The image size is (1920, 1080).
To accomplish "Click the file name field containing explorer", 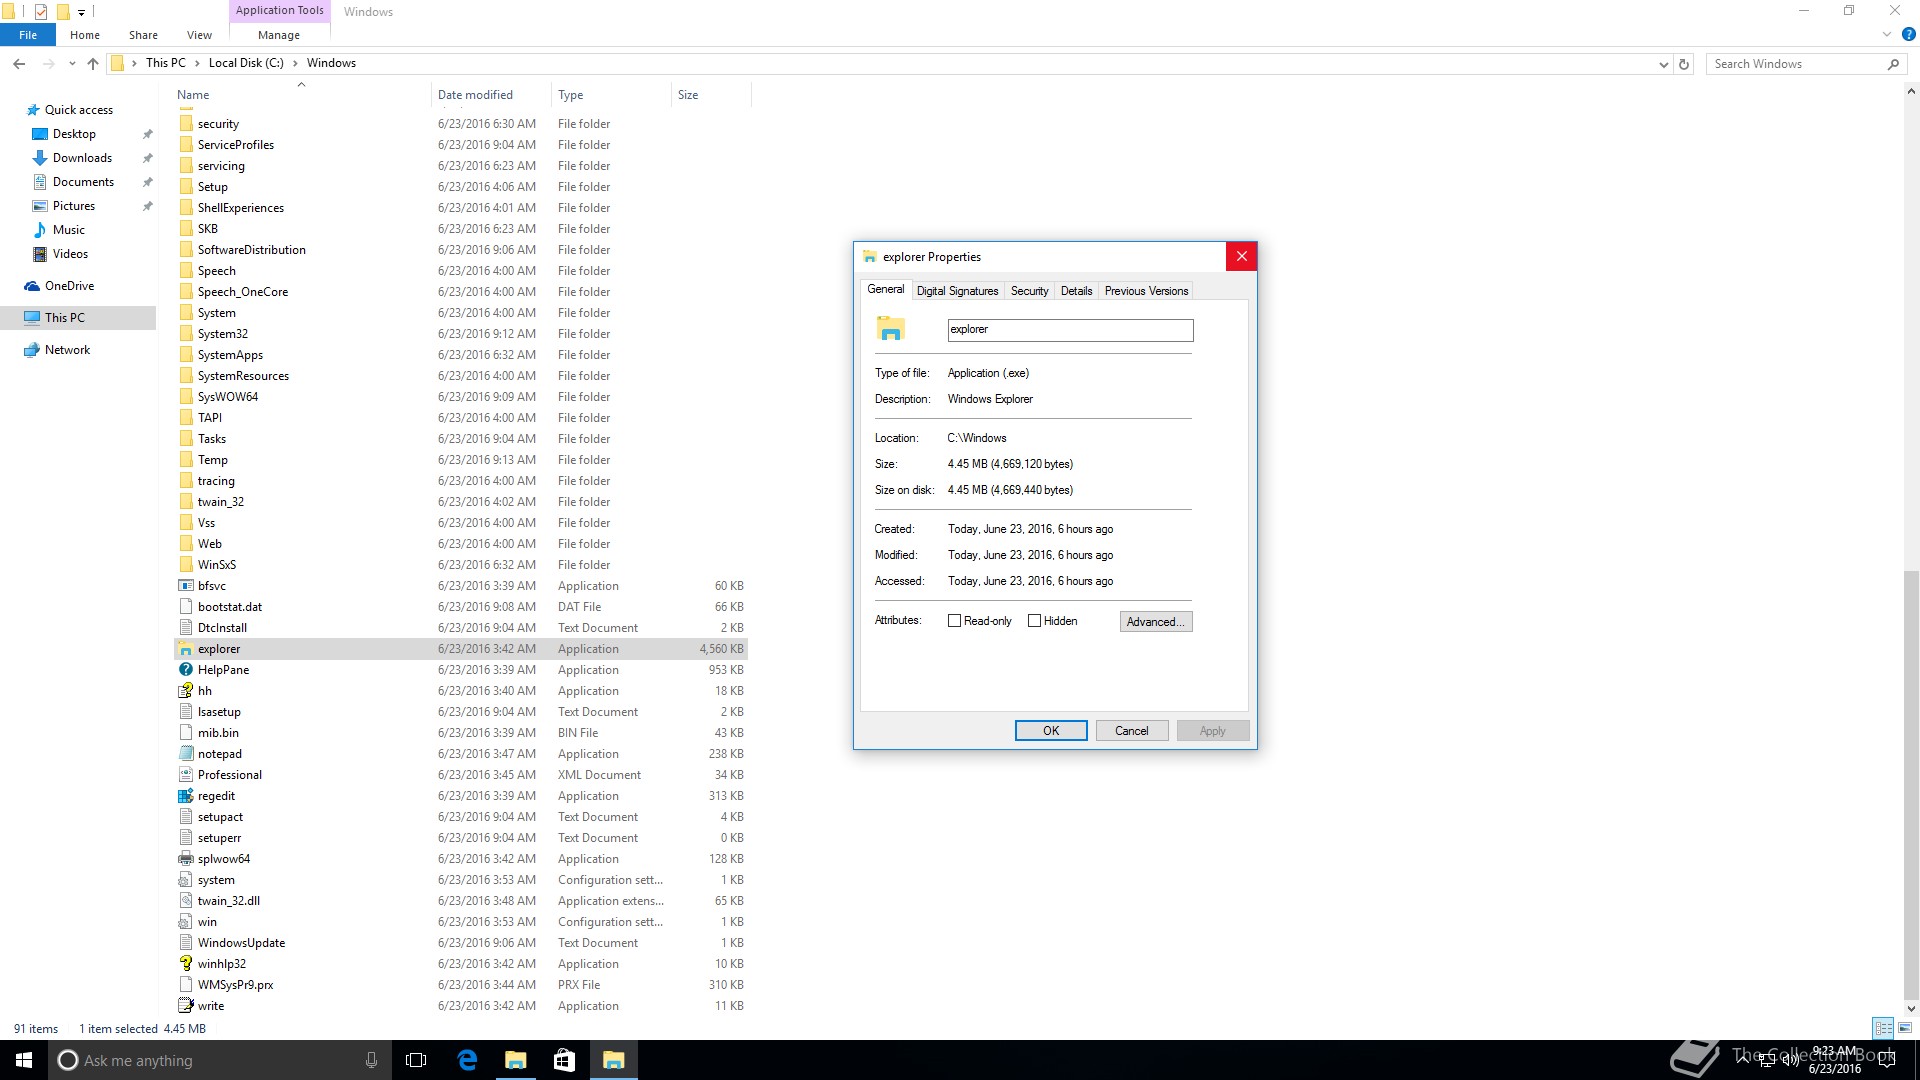I will pyautogui.click(x=1070, y=330).
